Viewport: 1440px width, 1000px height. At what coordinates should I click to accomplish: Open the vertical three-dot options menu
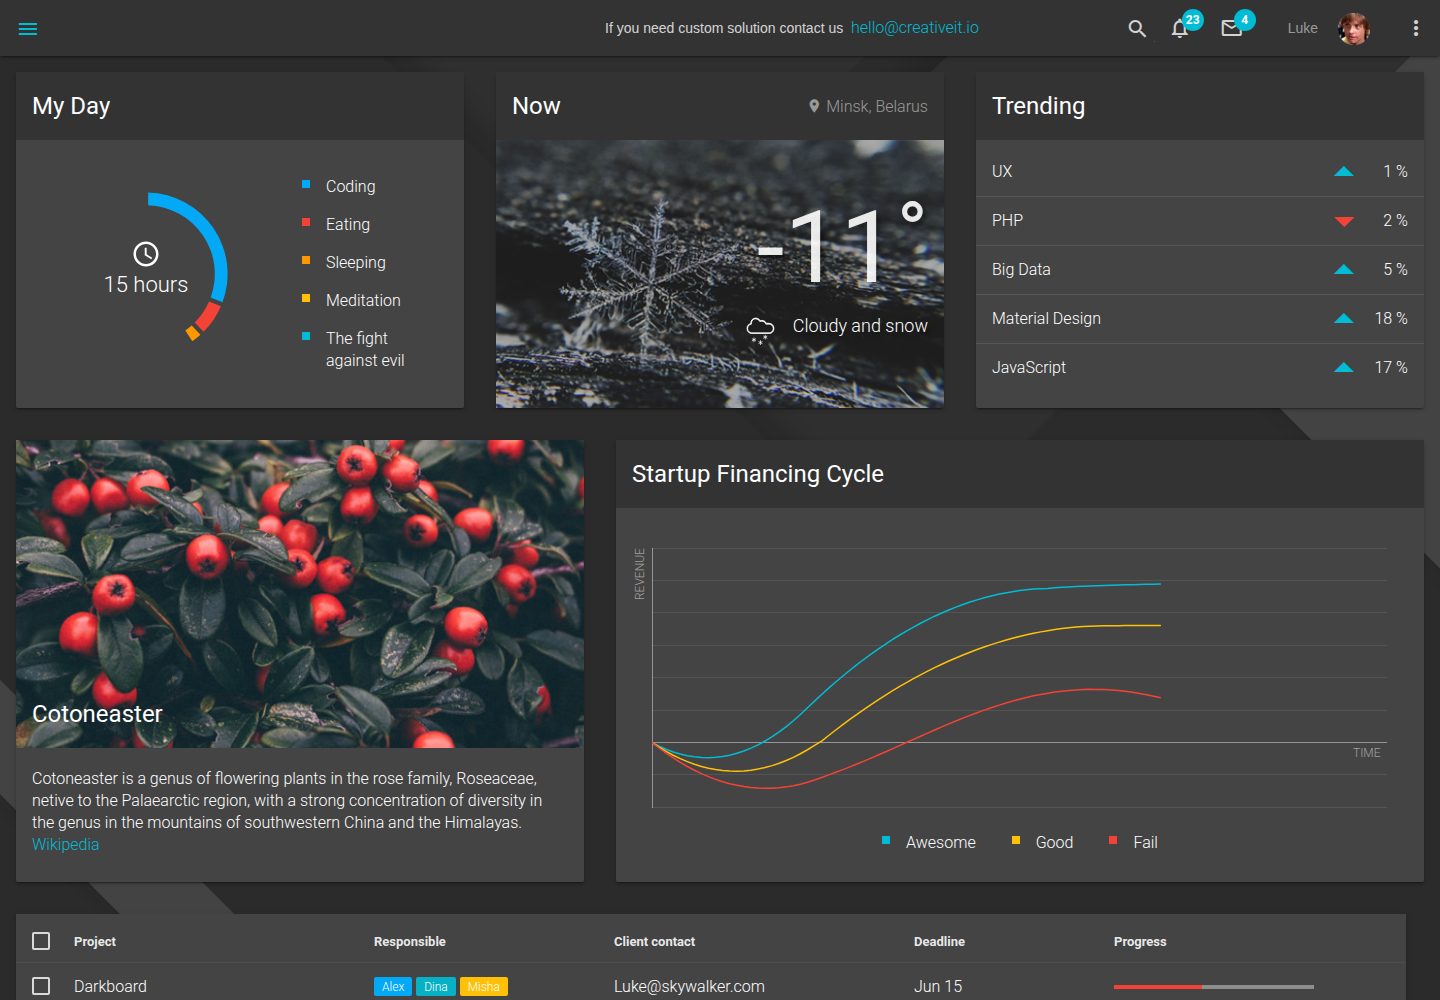[x=1416, y=29]
